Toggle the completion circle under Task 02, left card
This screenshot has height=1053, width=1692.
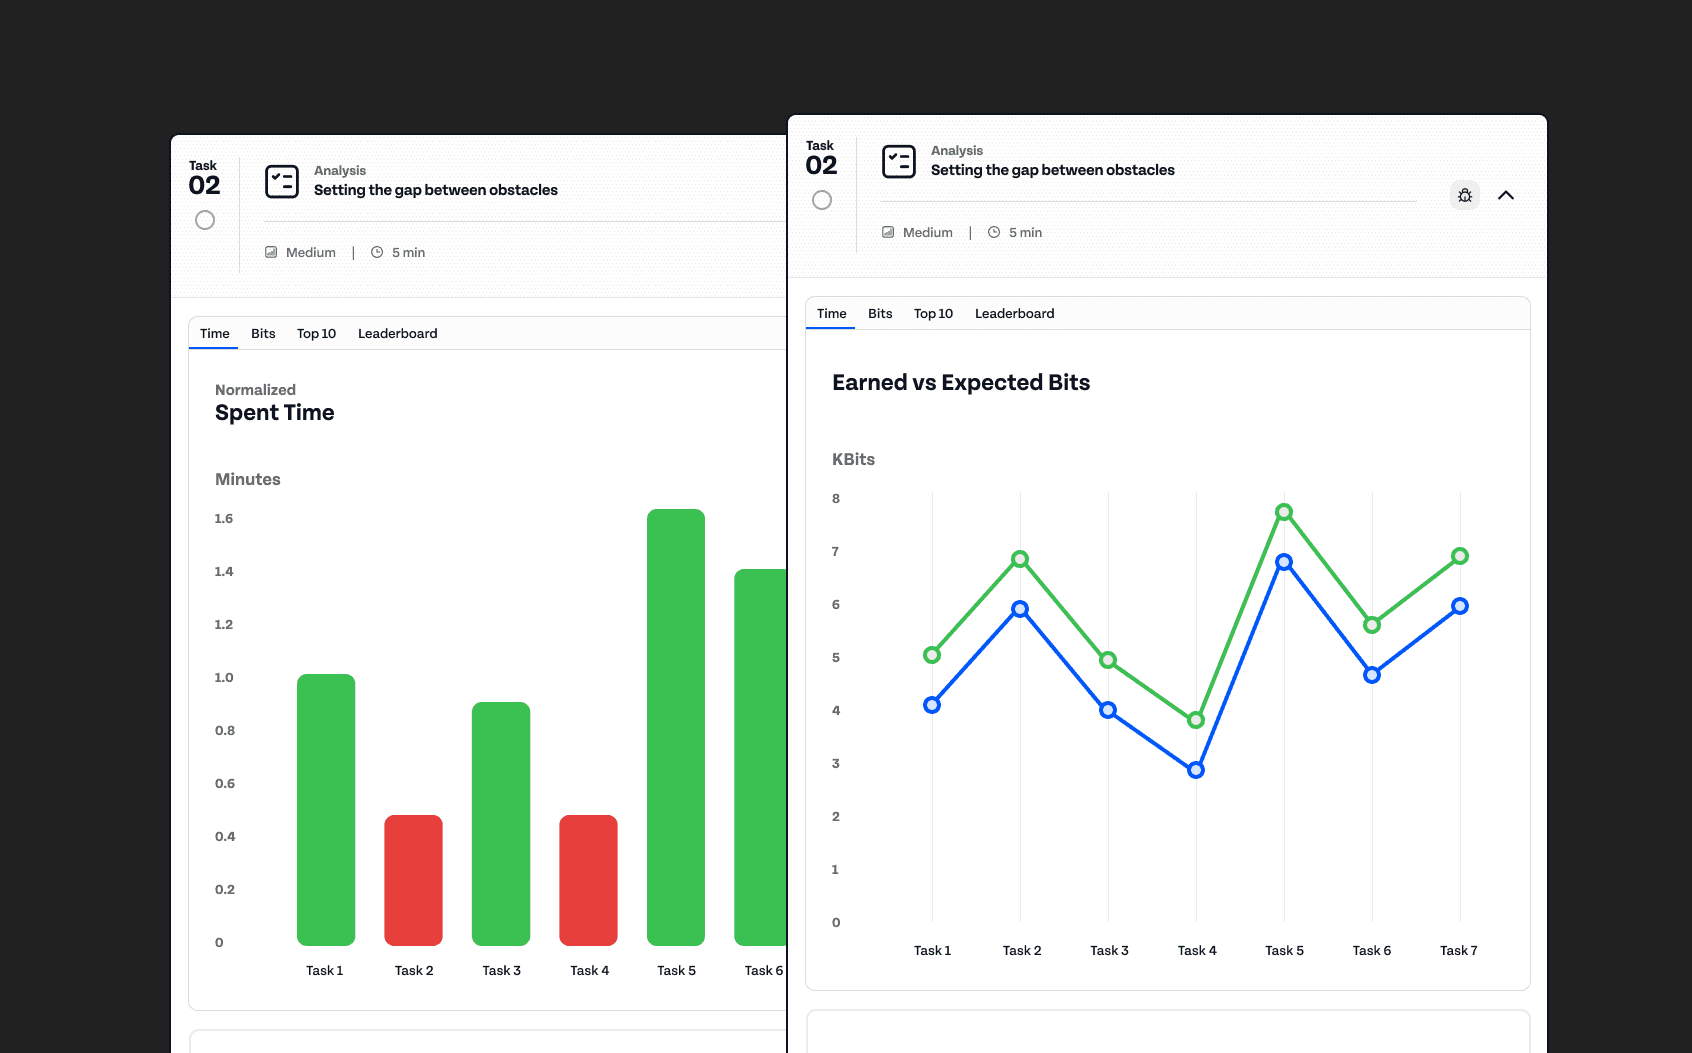205,220
